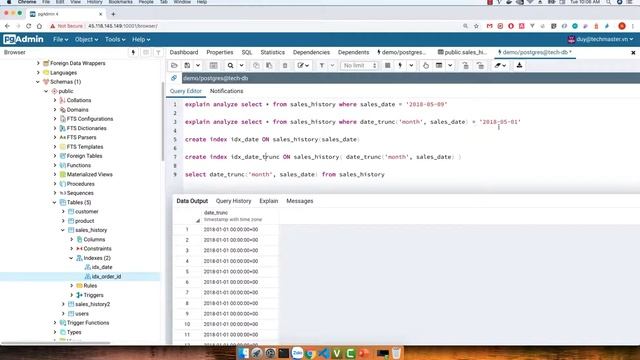Open the Save options dropdown arrow
Screen dimensions: 640x360
click(198, 65)
